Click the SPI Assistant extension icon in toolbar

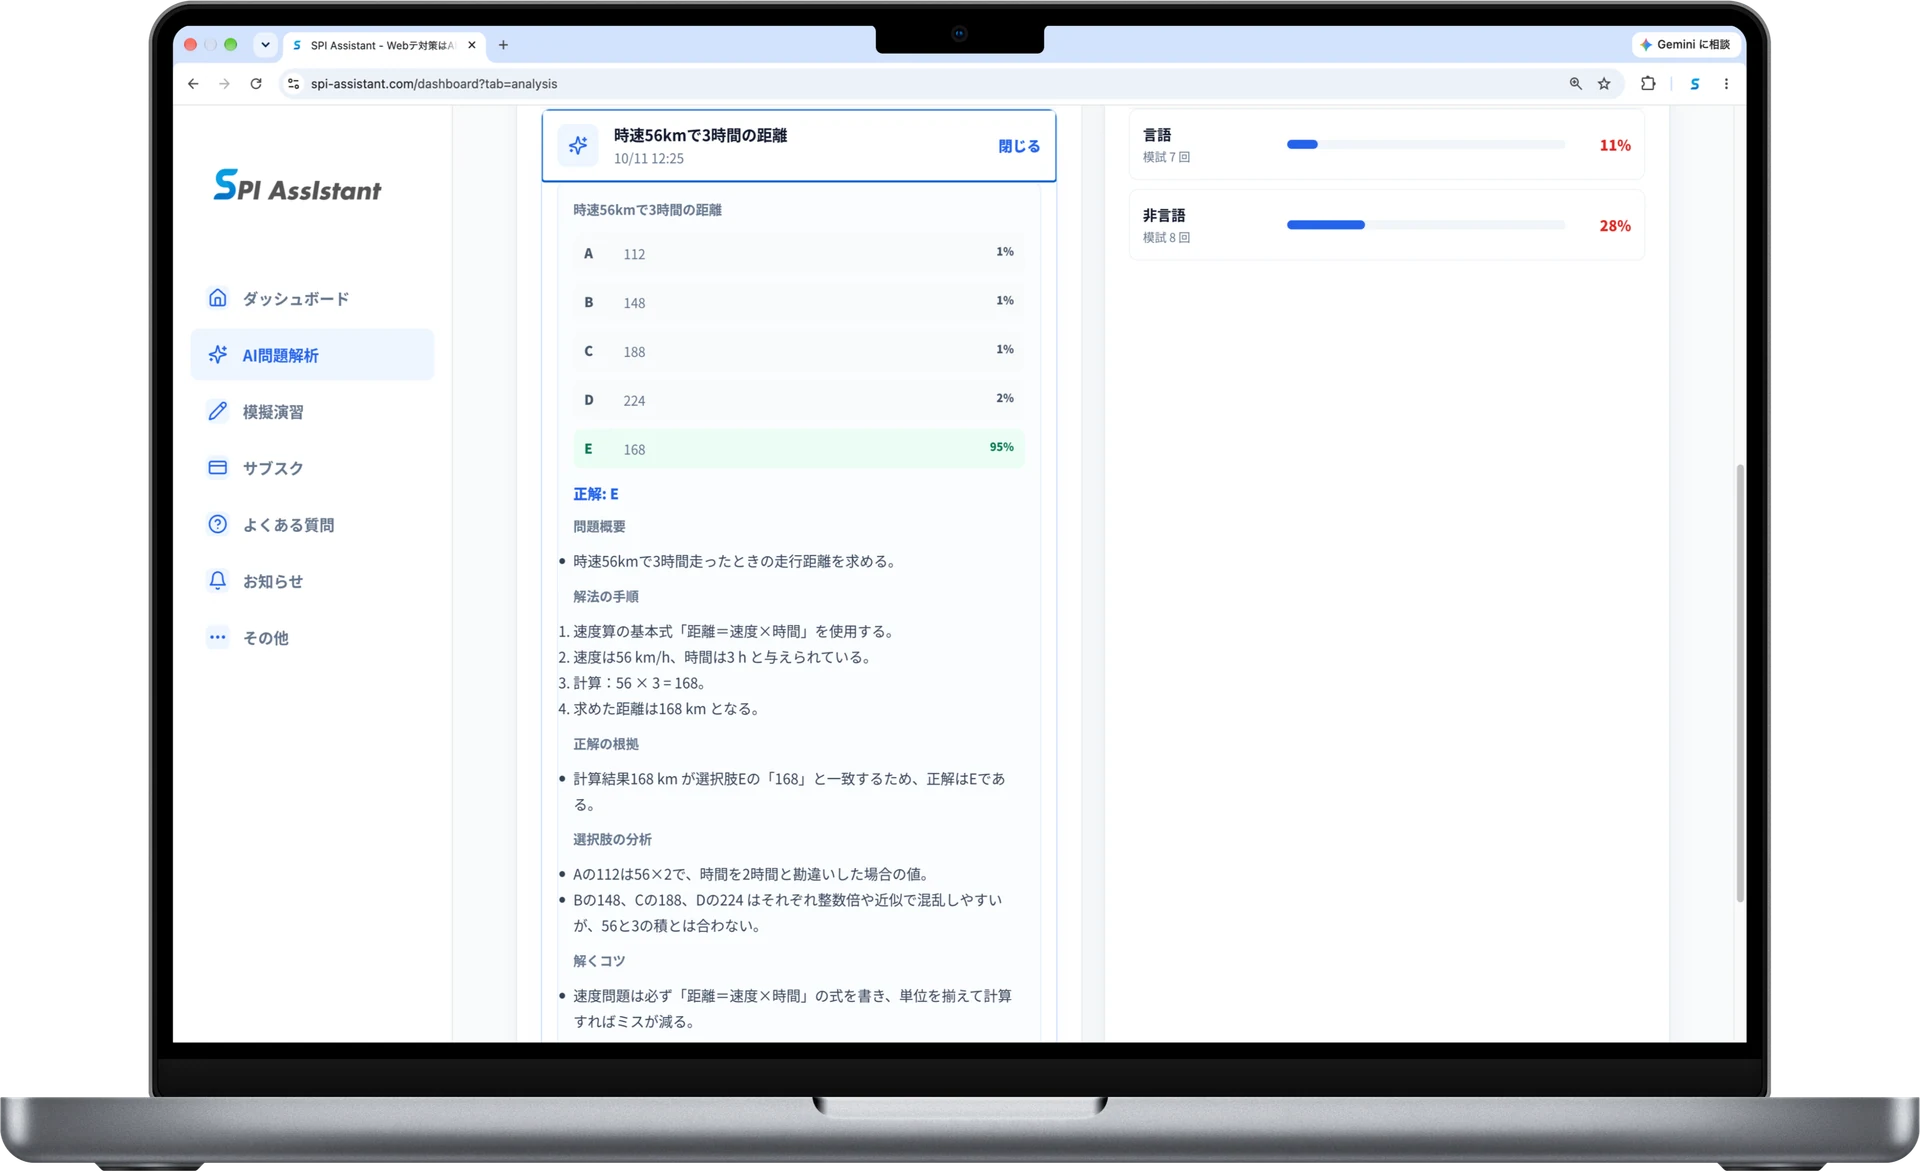coord(1695,84)
